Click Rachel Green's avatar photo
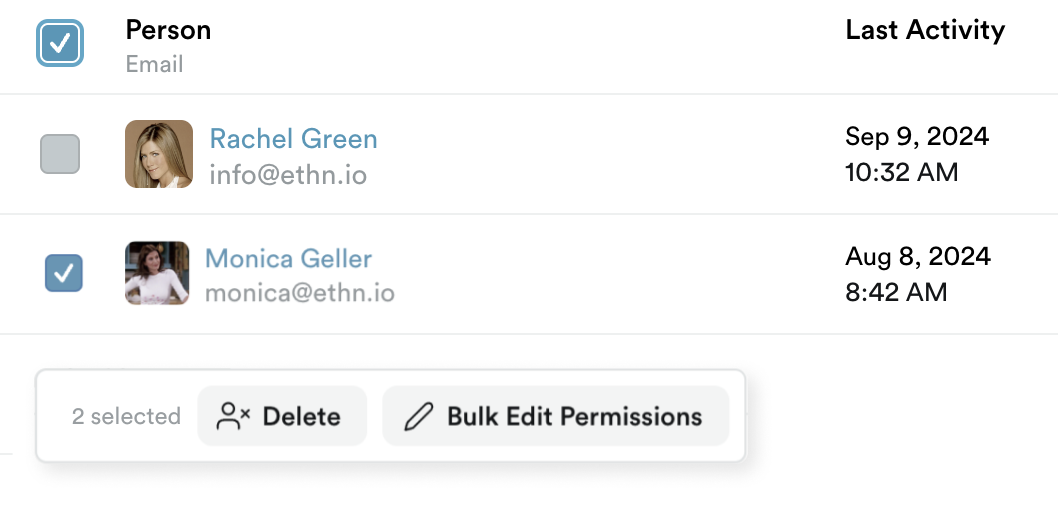Viewport: 1058px width, 512px height. point(159,154)
